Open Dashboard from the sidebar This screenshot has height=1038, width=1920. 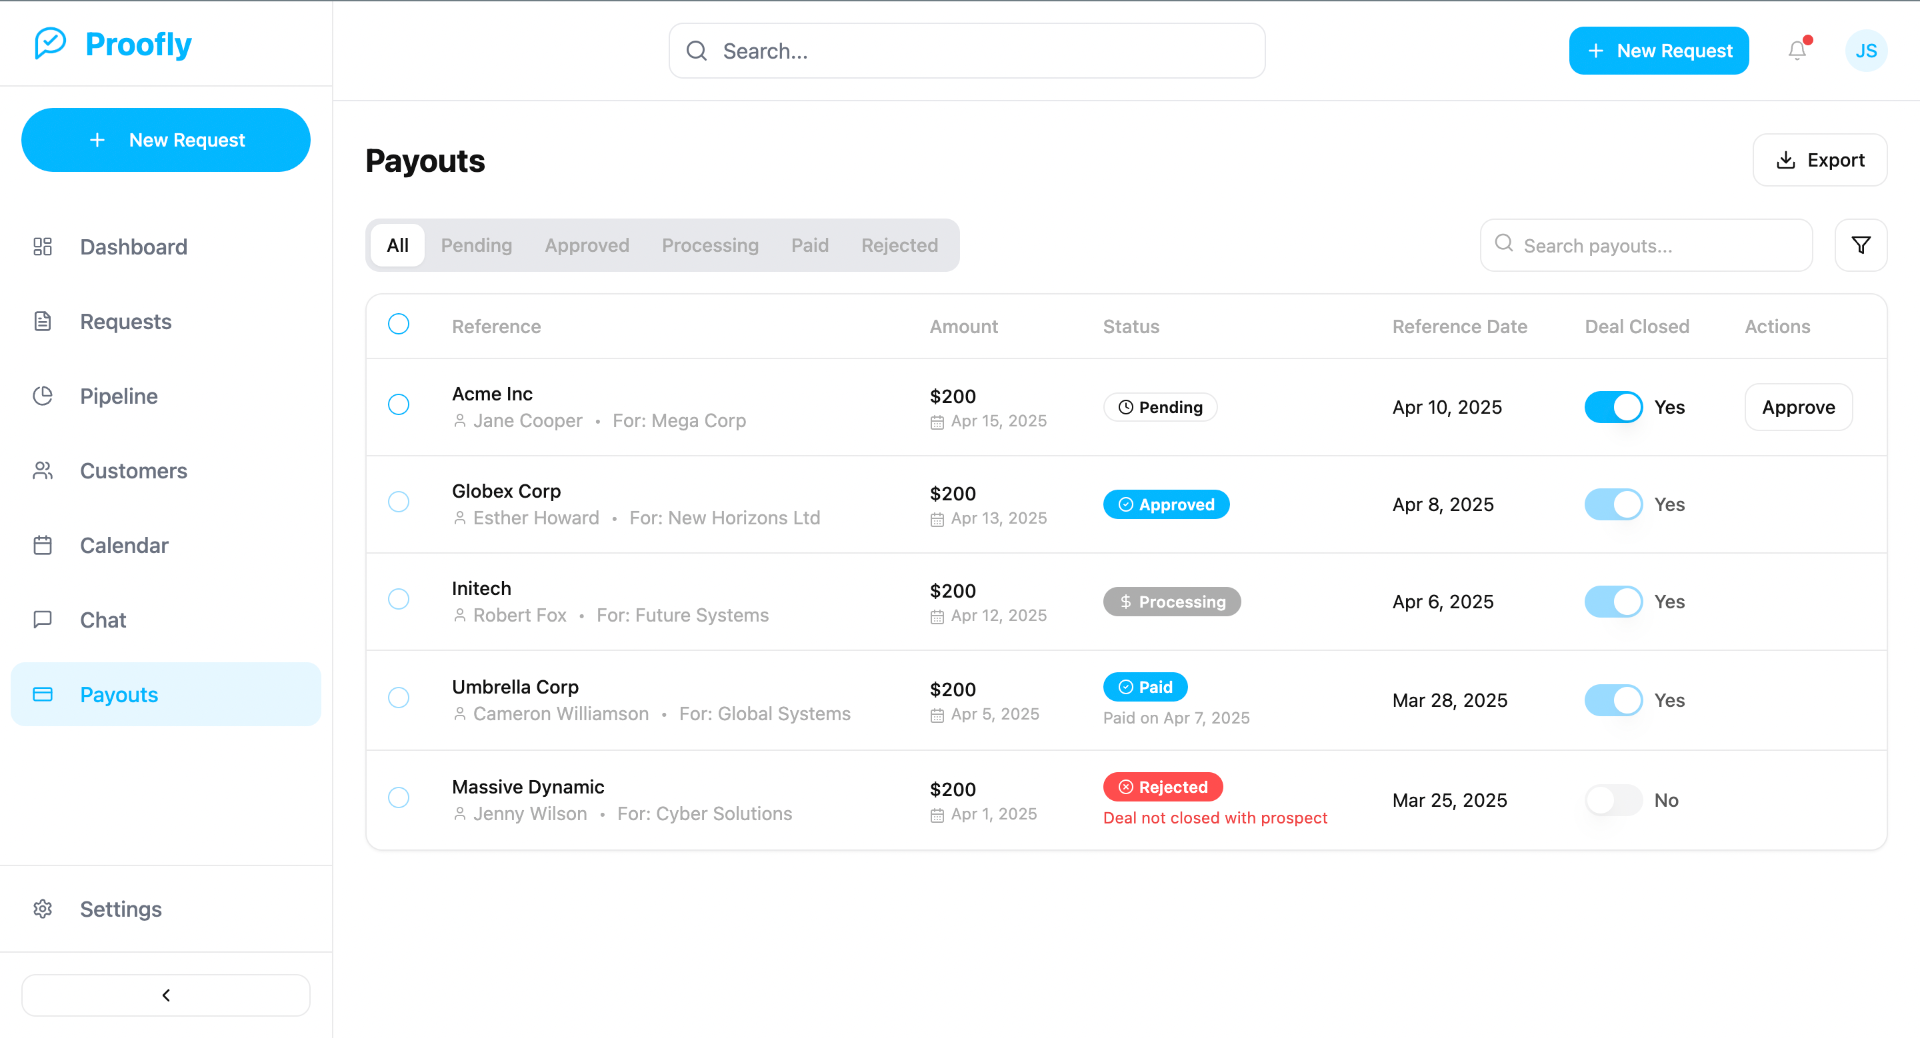[x=133, y=247]
